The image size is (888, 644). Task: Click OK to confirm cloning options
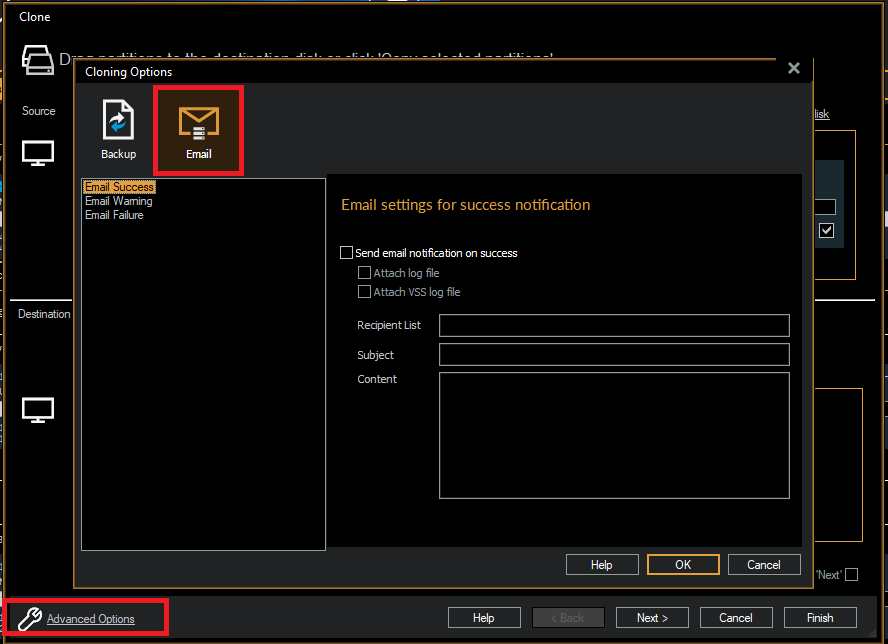tap(683, 564)
